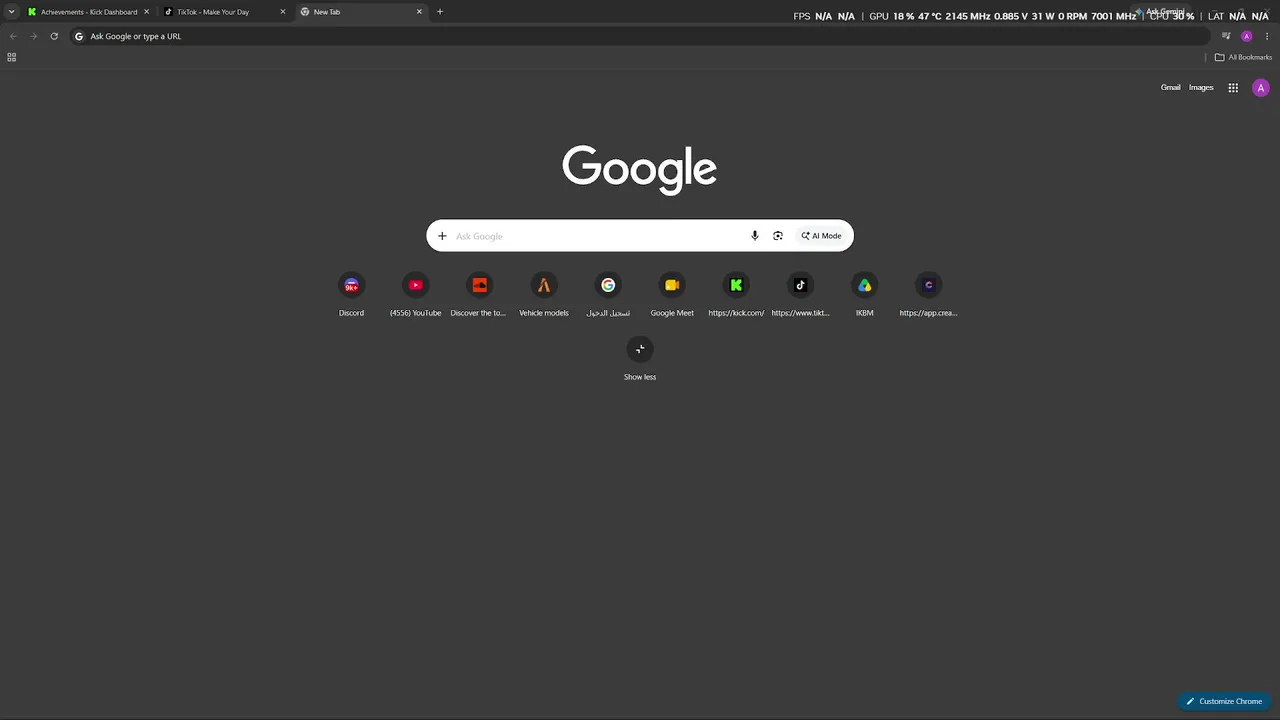The width and height of the screenshot is (1280, 720).
Task: Open the 'Discover the to...' shortcut
Action: [479, 296]
